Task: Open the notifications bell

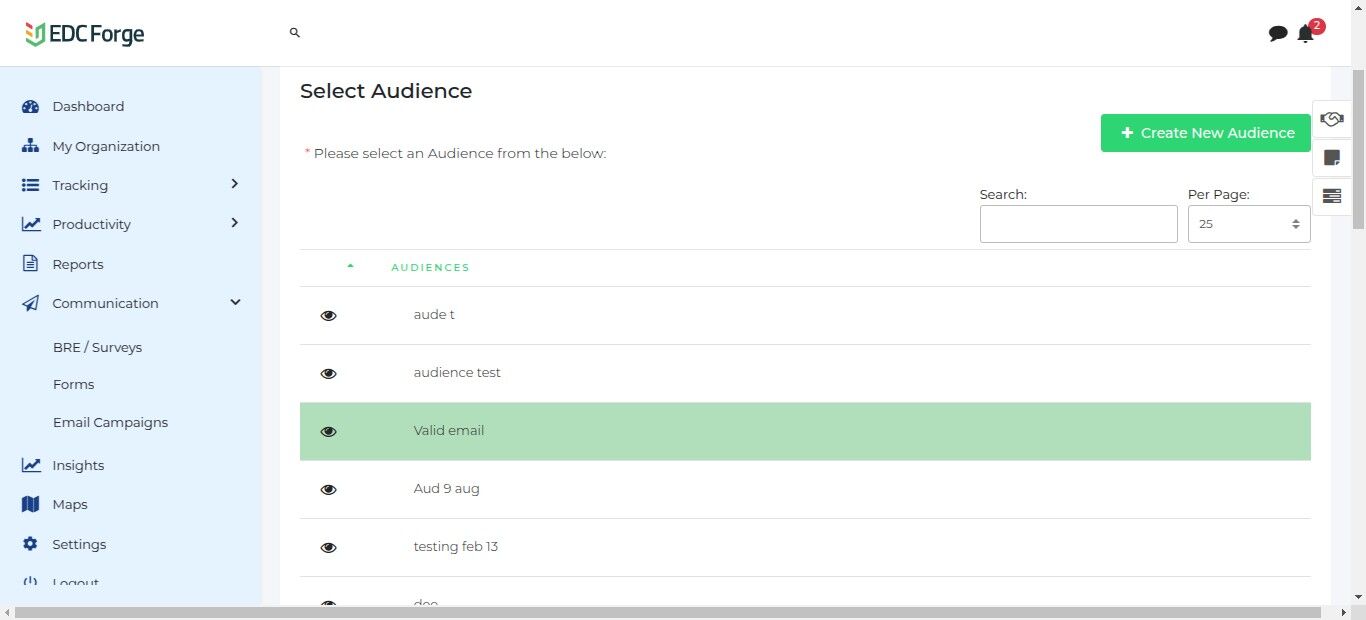Action: pyautogui.click(x=1305, y=34)
